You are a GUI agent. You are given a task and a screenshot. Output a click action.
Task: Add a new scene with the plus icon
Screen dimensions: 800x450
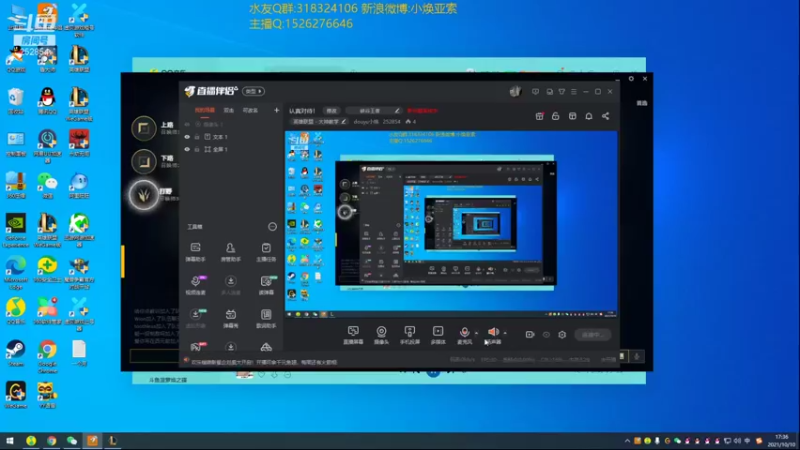pyautogui.click(x=277, y=110)
